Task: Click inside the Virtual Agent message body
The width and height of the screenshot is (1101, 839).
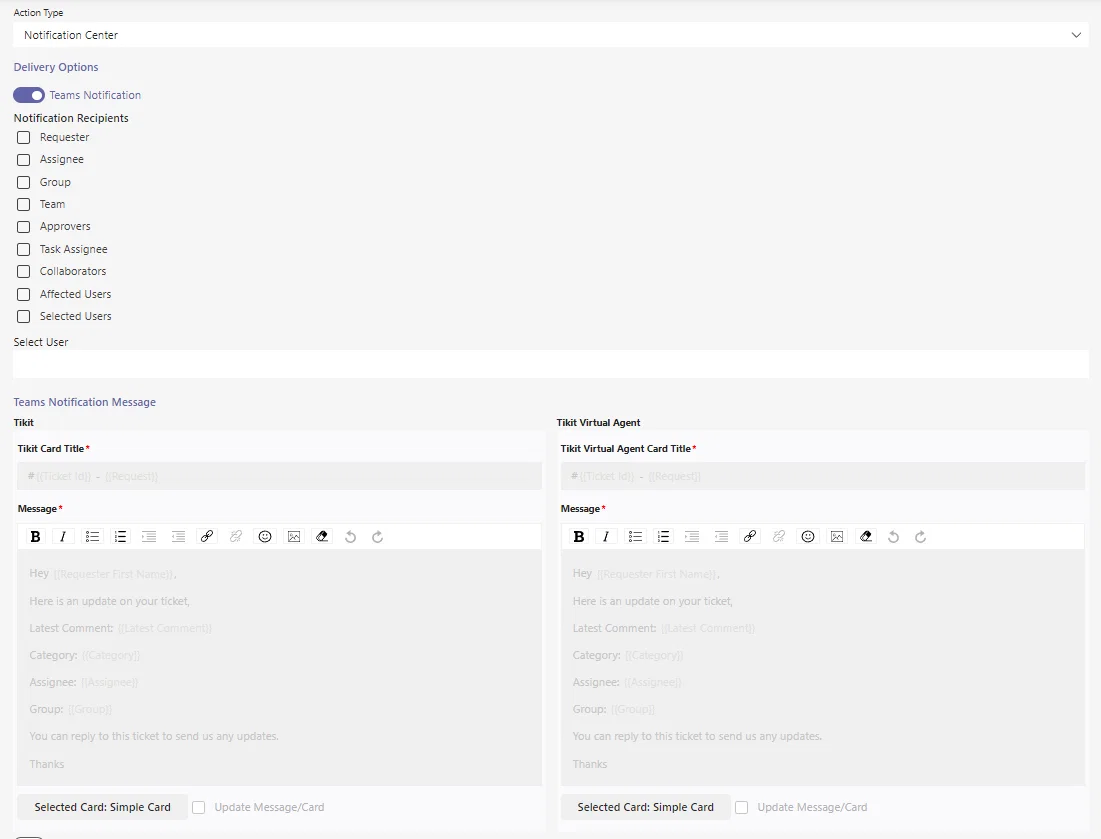Action: pos(823,668)
